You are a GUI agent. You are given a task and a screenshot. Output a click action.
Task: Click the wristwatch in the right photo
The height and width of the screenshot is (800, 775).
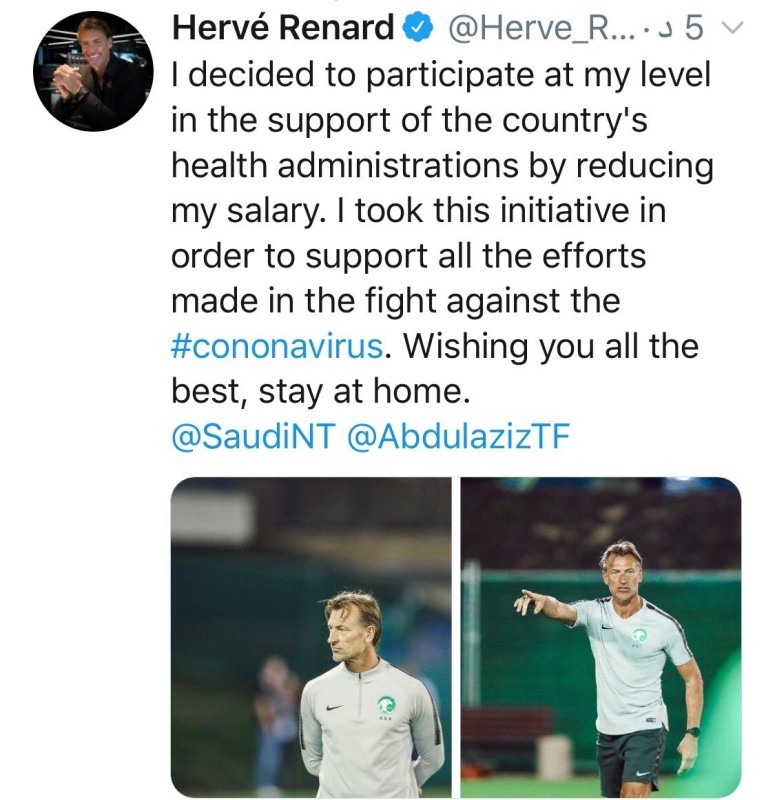tap(692, 732)
